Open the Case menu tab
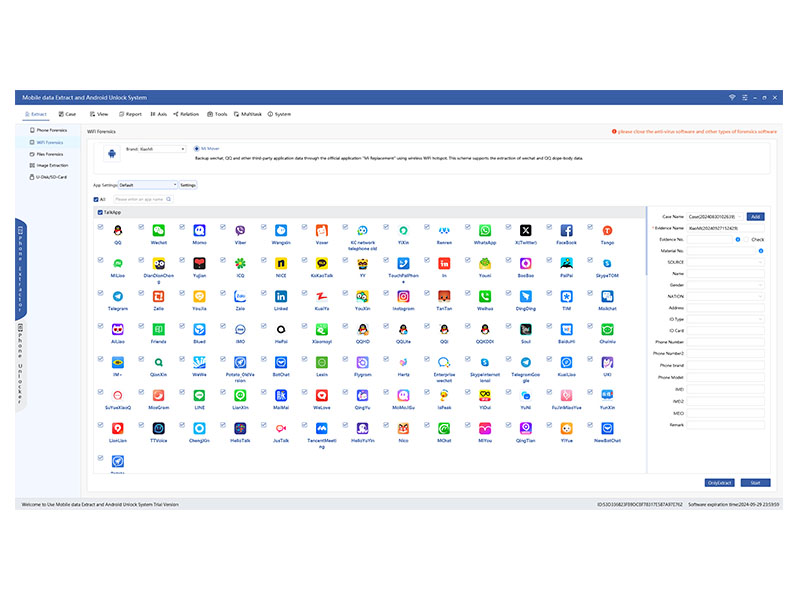The height and width of the screenshot is (600, 800). click(x=67, y=114)
